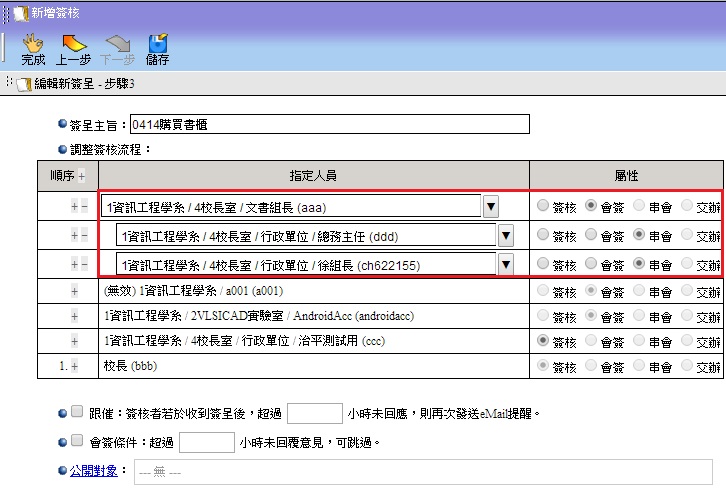Click the AndroidAcc (androidacc) row text

(259, 316)
